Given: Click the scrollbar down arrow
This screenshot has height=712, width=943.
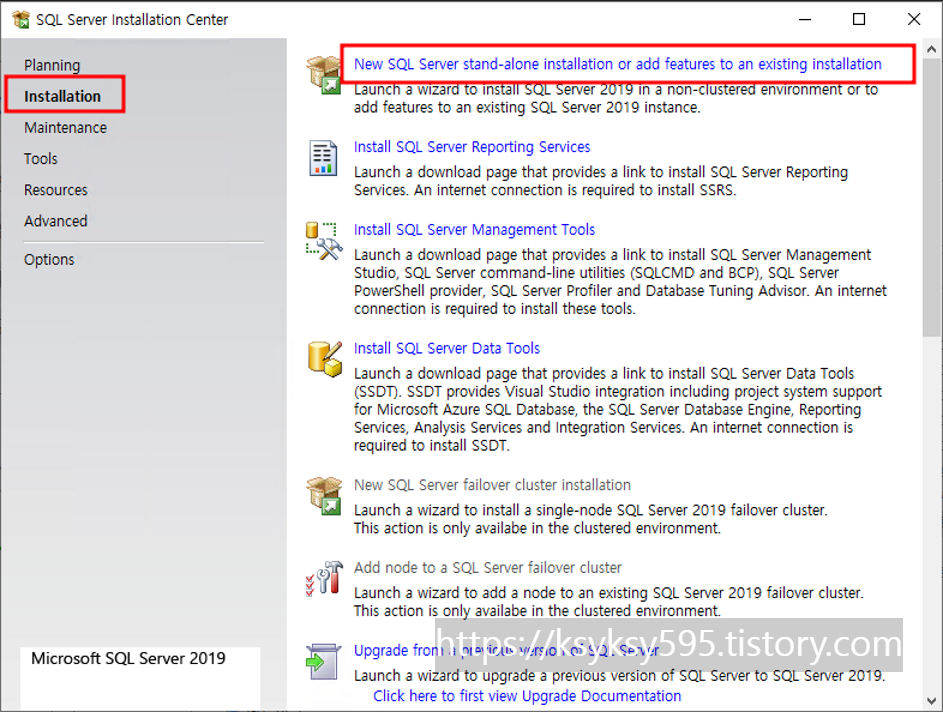Looking at the screenshot, I should pos(932,701).
